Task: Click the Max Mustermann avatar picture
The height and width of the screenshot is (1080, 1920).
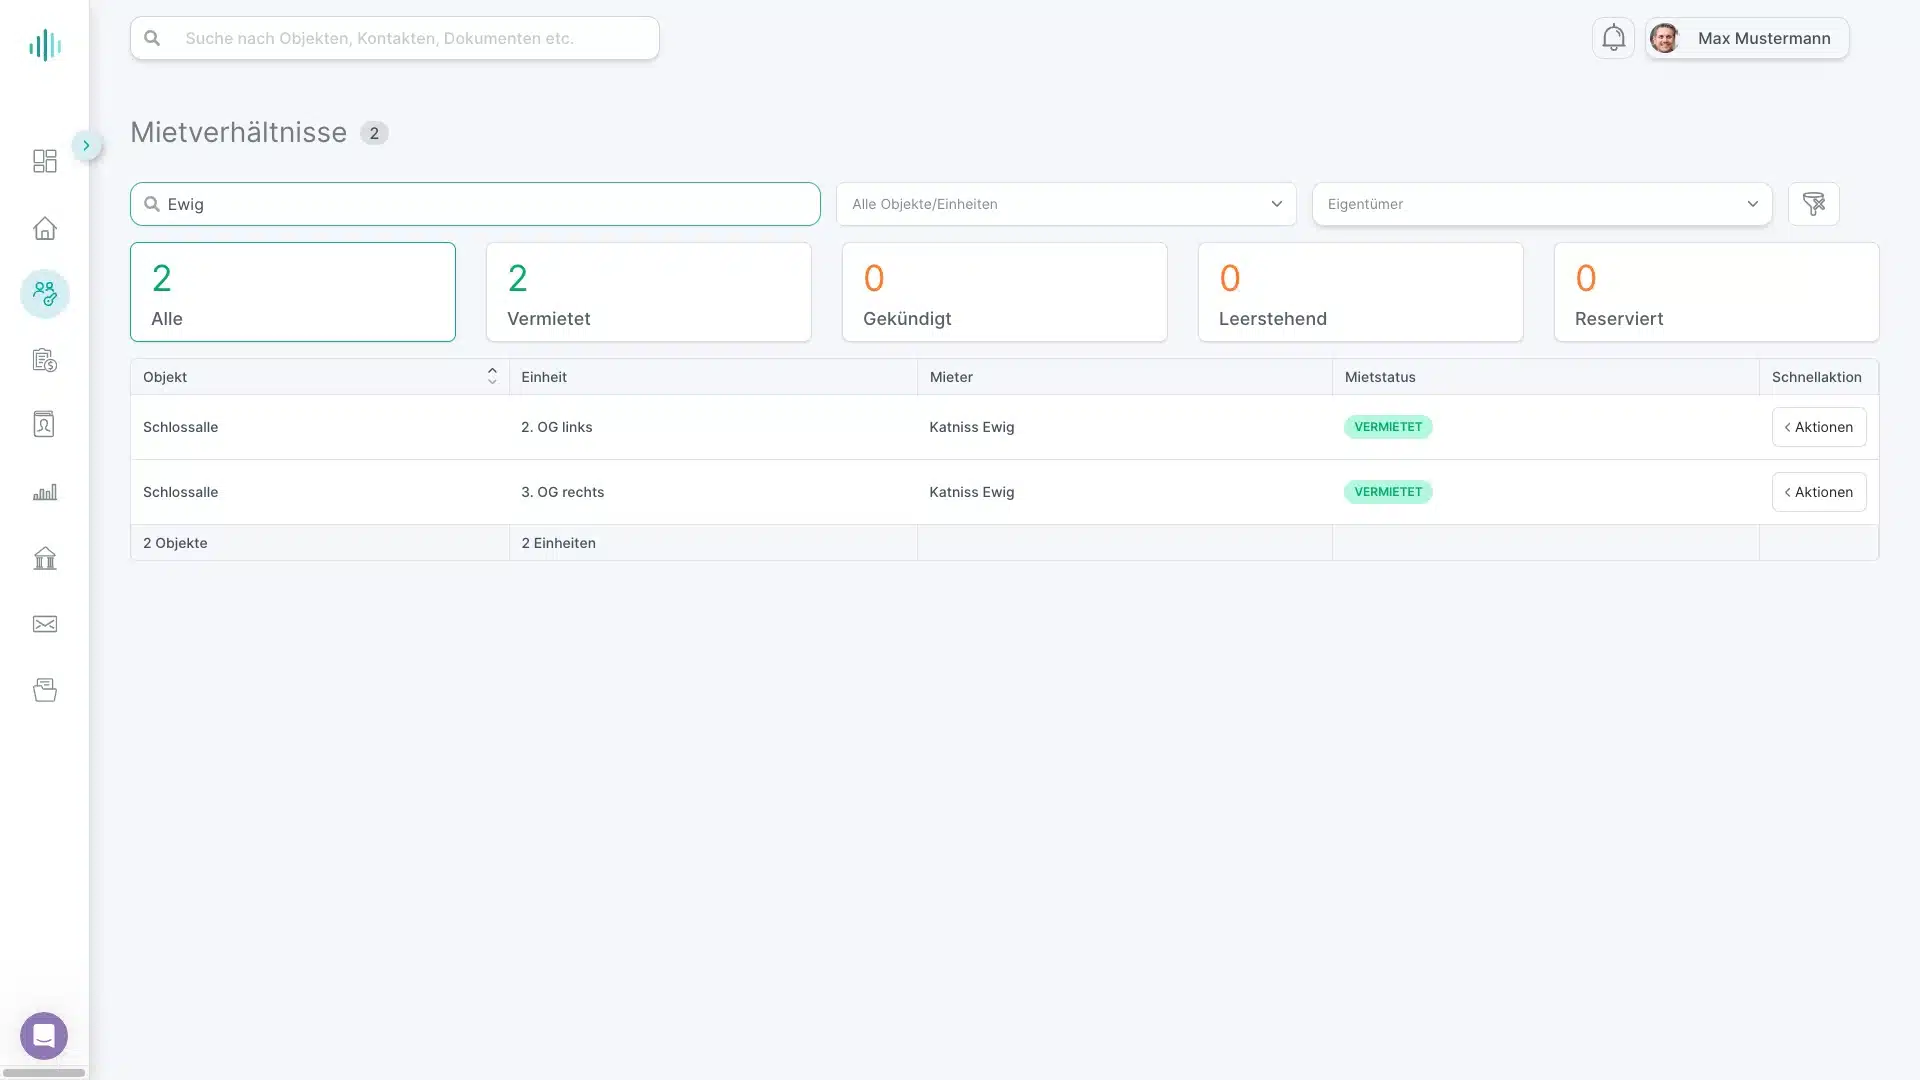Action: coord(1664,38)
